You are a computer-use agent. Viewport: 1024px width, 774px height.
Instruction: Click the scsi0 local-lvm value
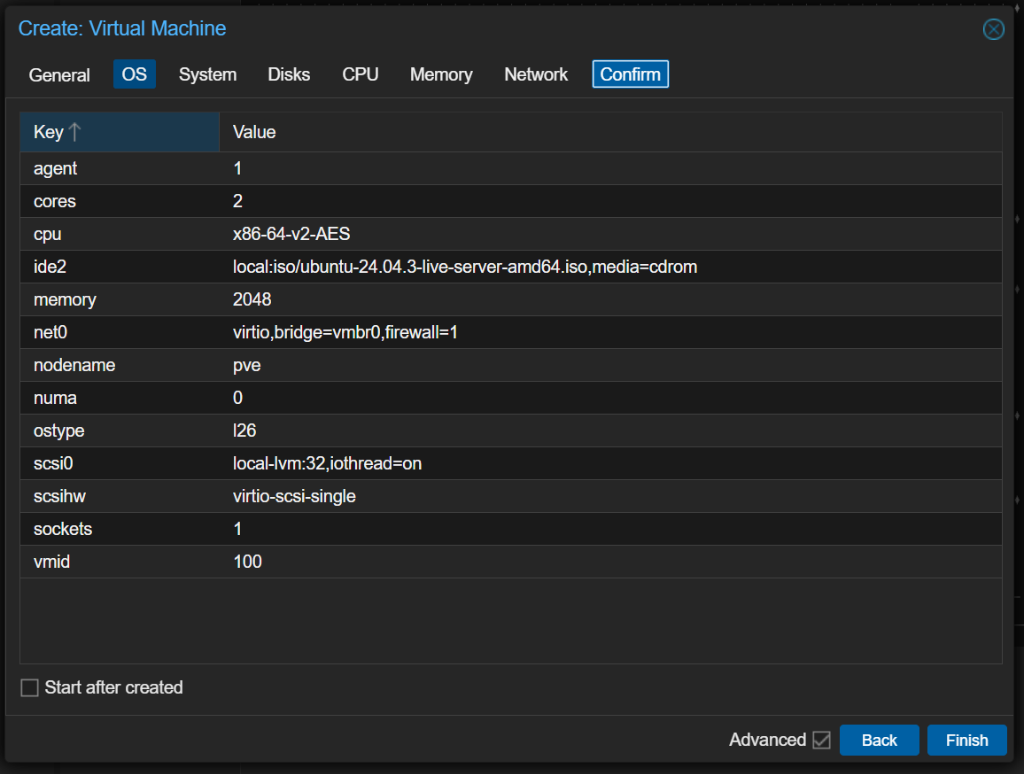point(327,463)
